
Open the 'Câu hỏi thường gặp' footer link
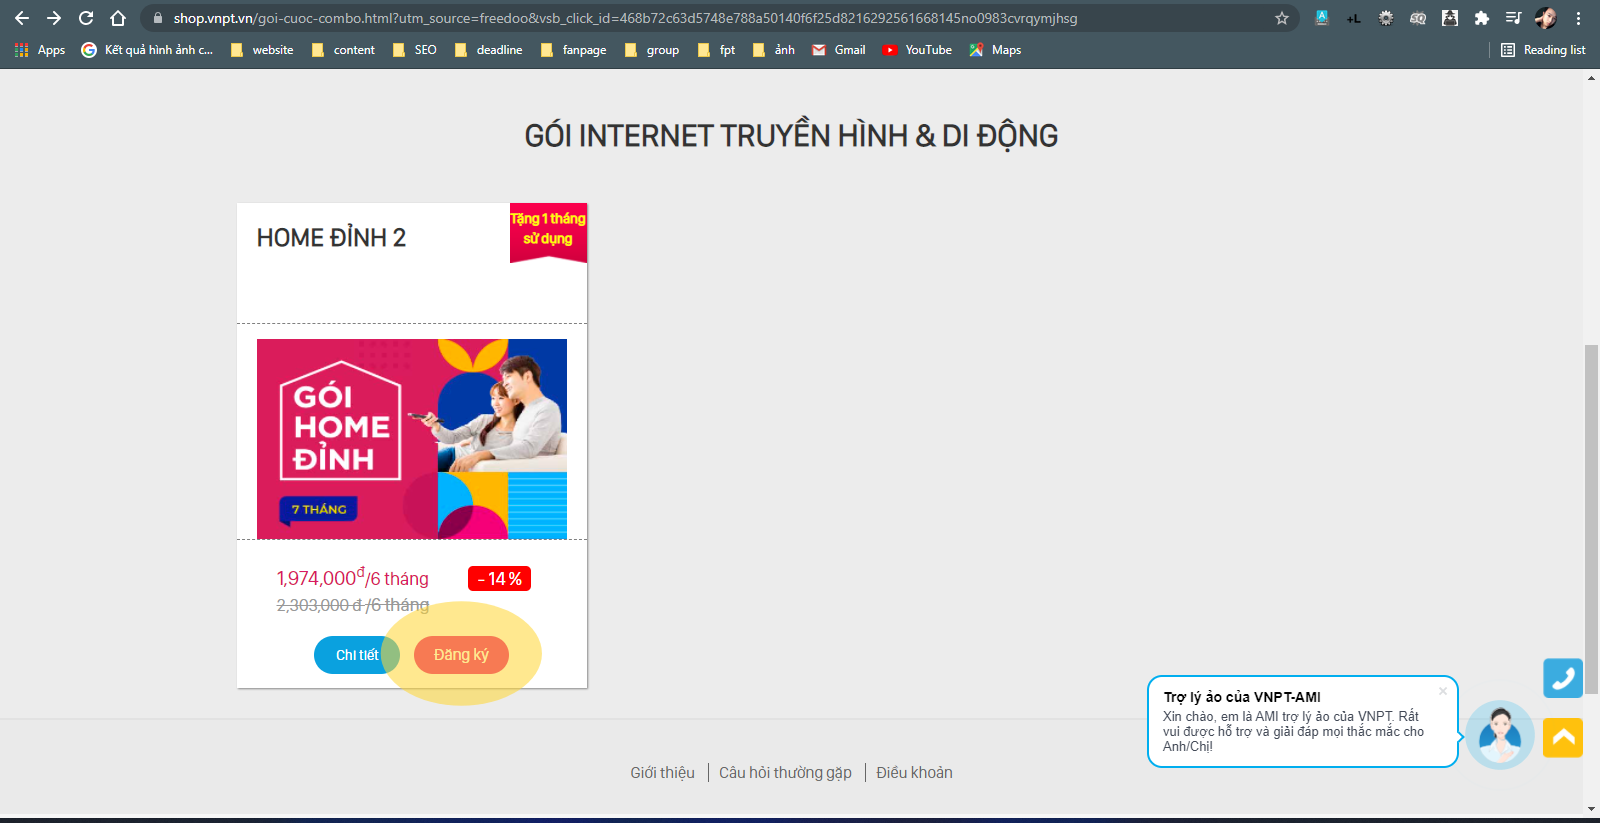pyautogui.click(x=785, y=772)
